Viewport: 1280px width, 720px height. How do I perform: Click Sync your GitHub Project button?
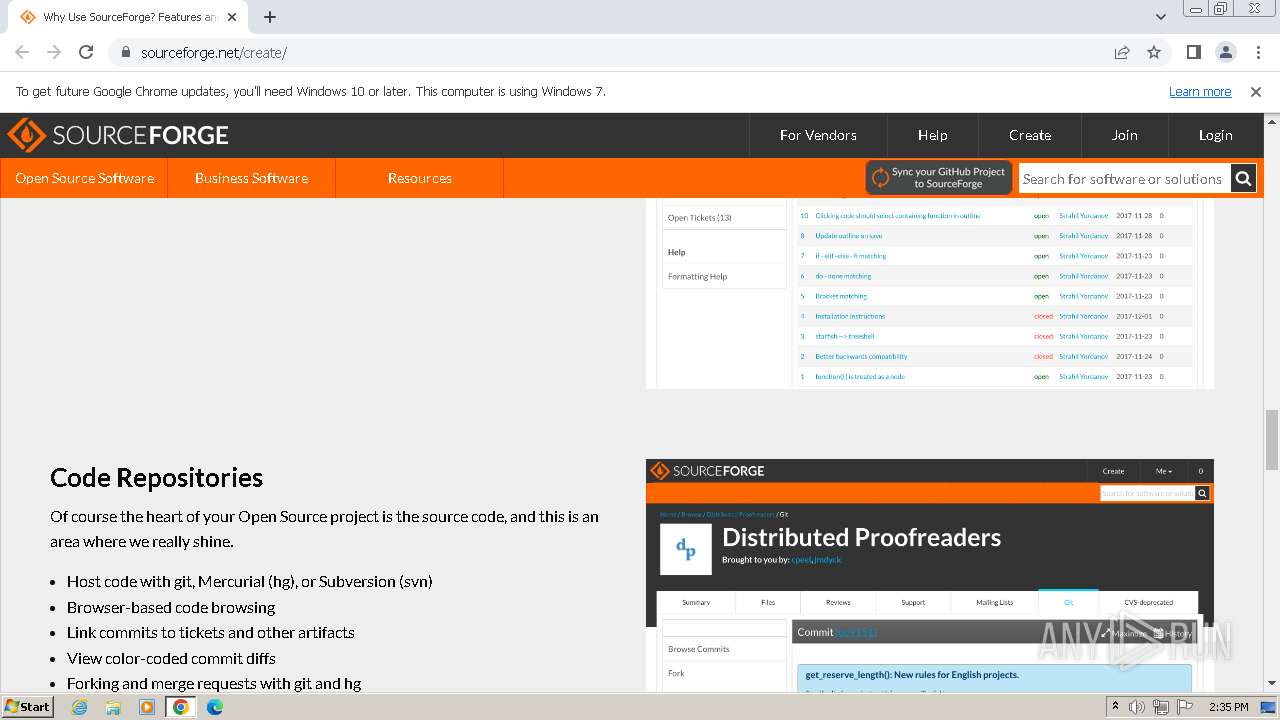point(939,178)
